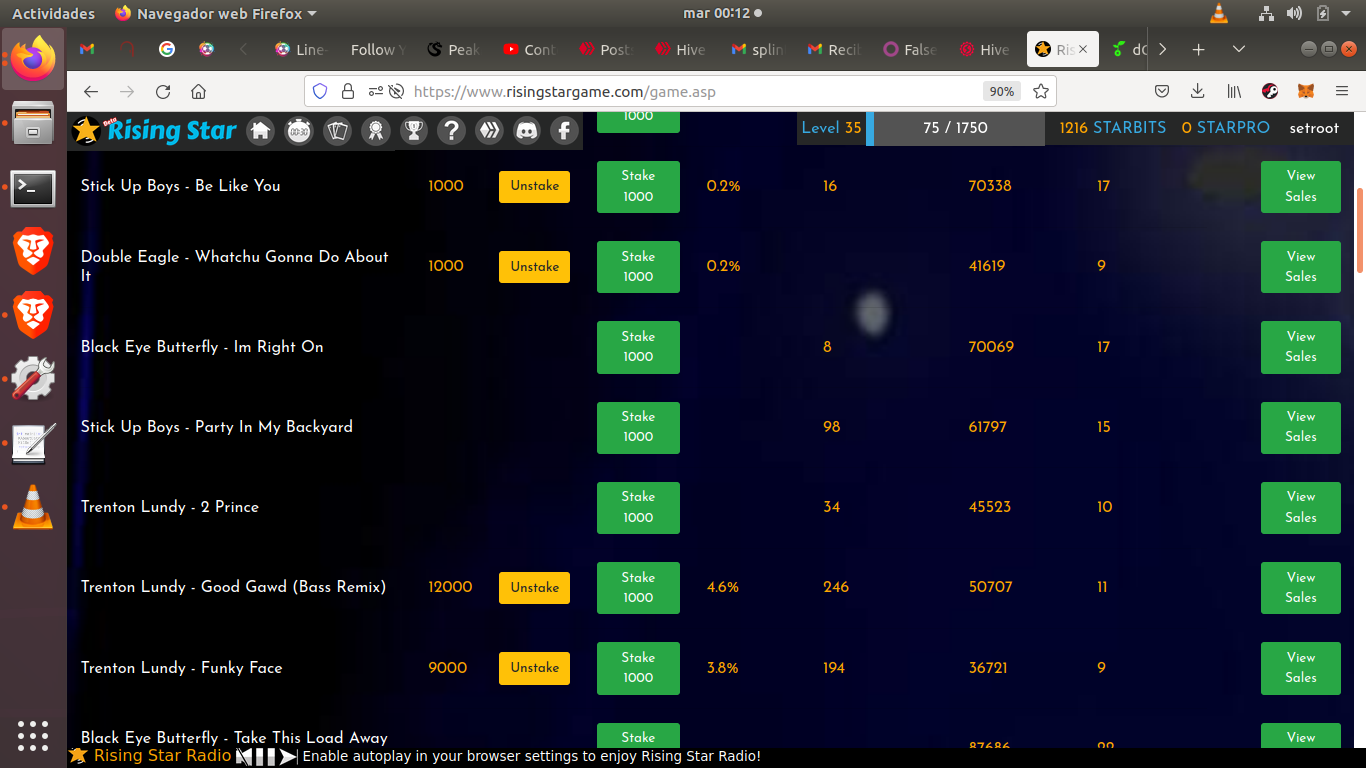1366x768 pixels.
Task: Open Navegador web Firefox app menu
Action: click(x=216, y=13)
